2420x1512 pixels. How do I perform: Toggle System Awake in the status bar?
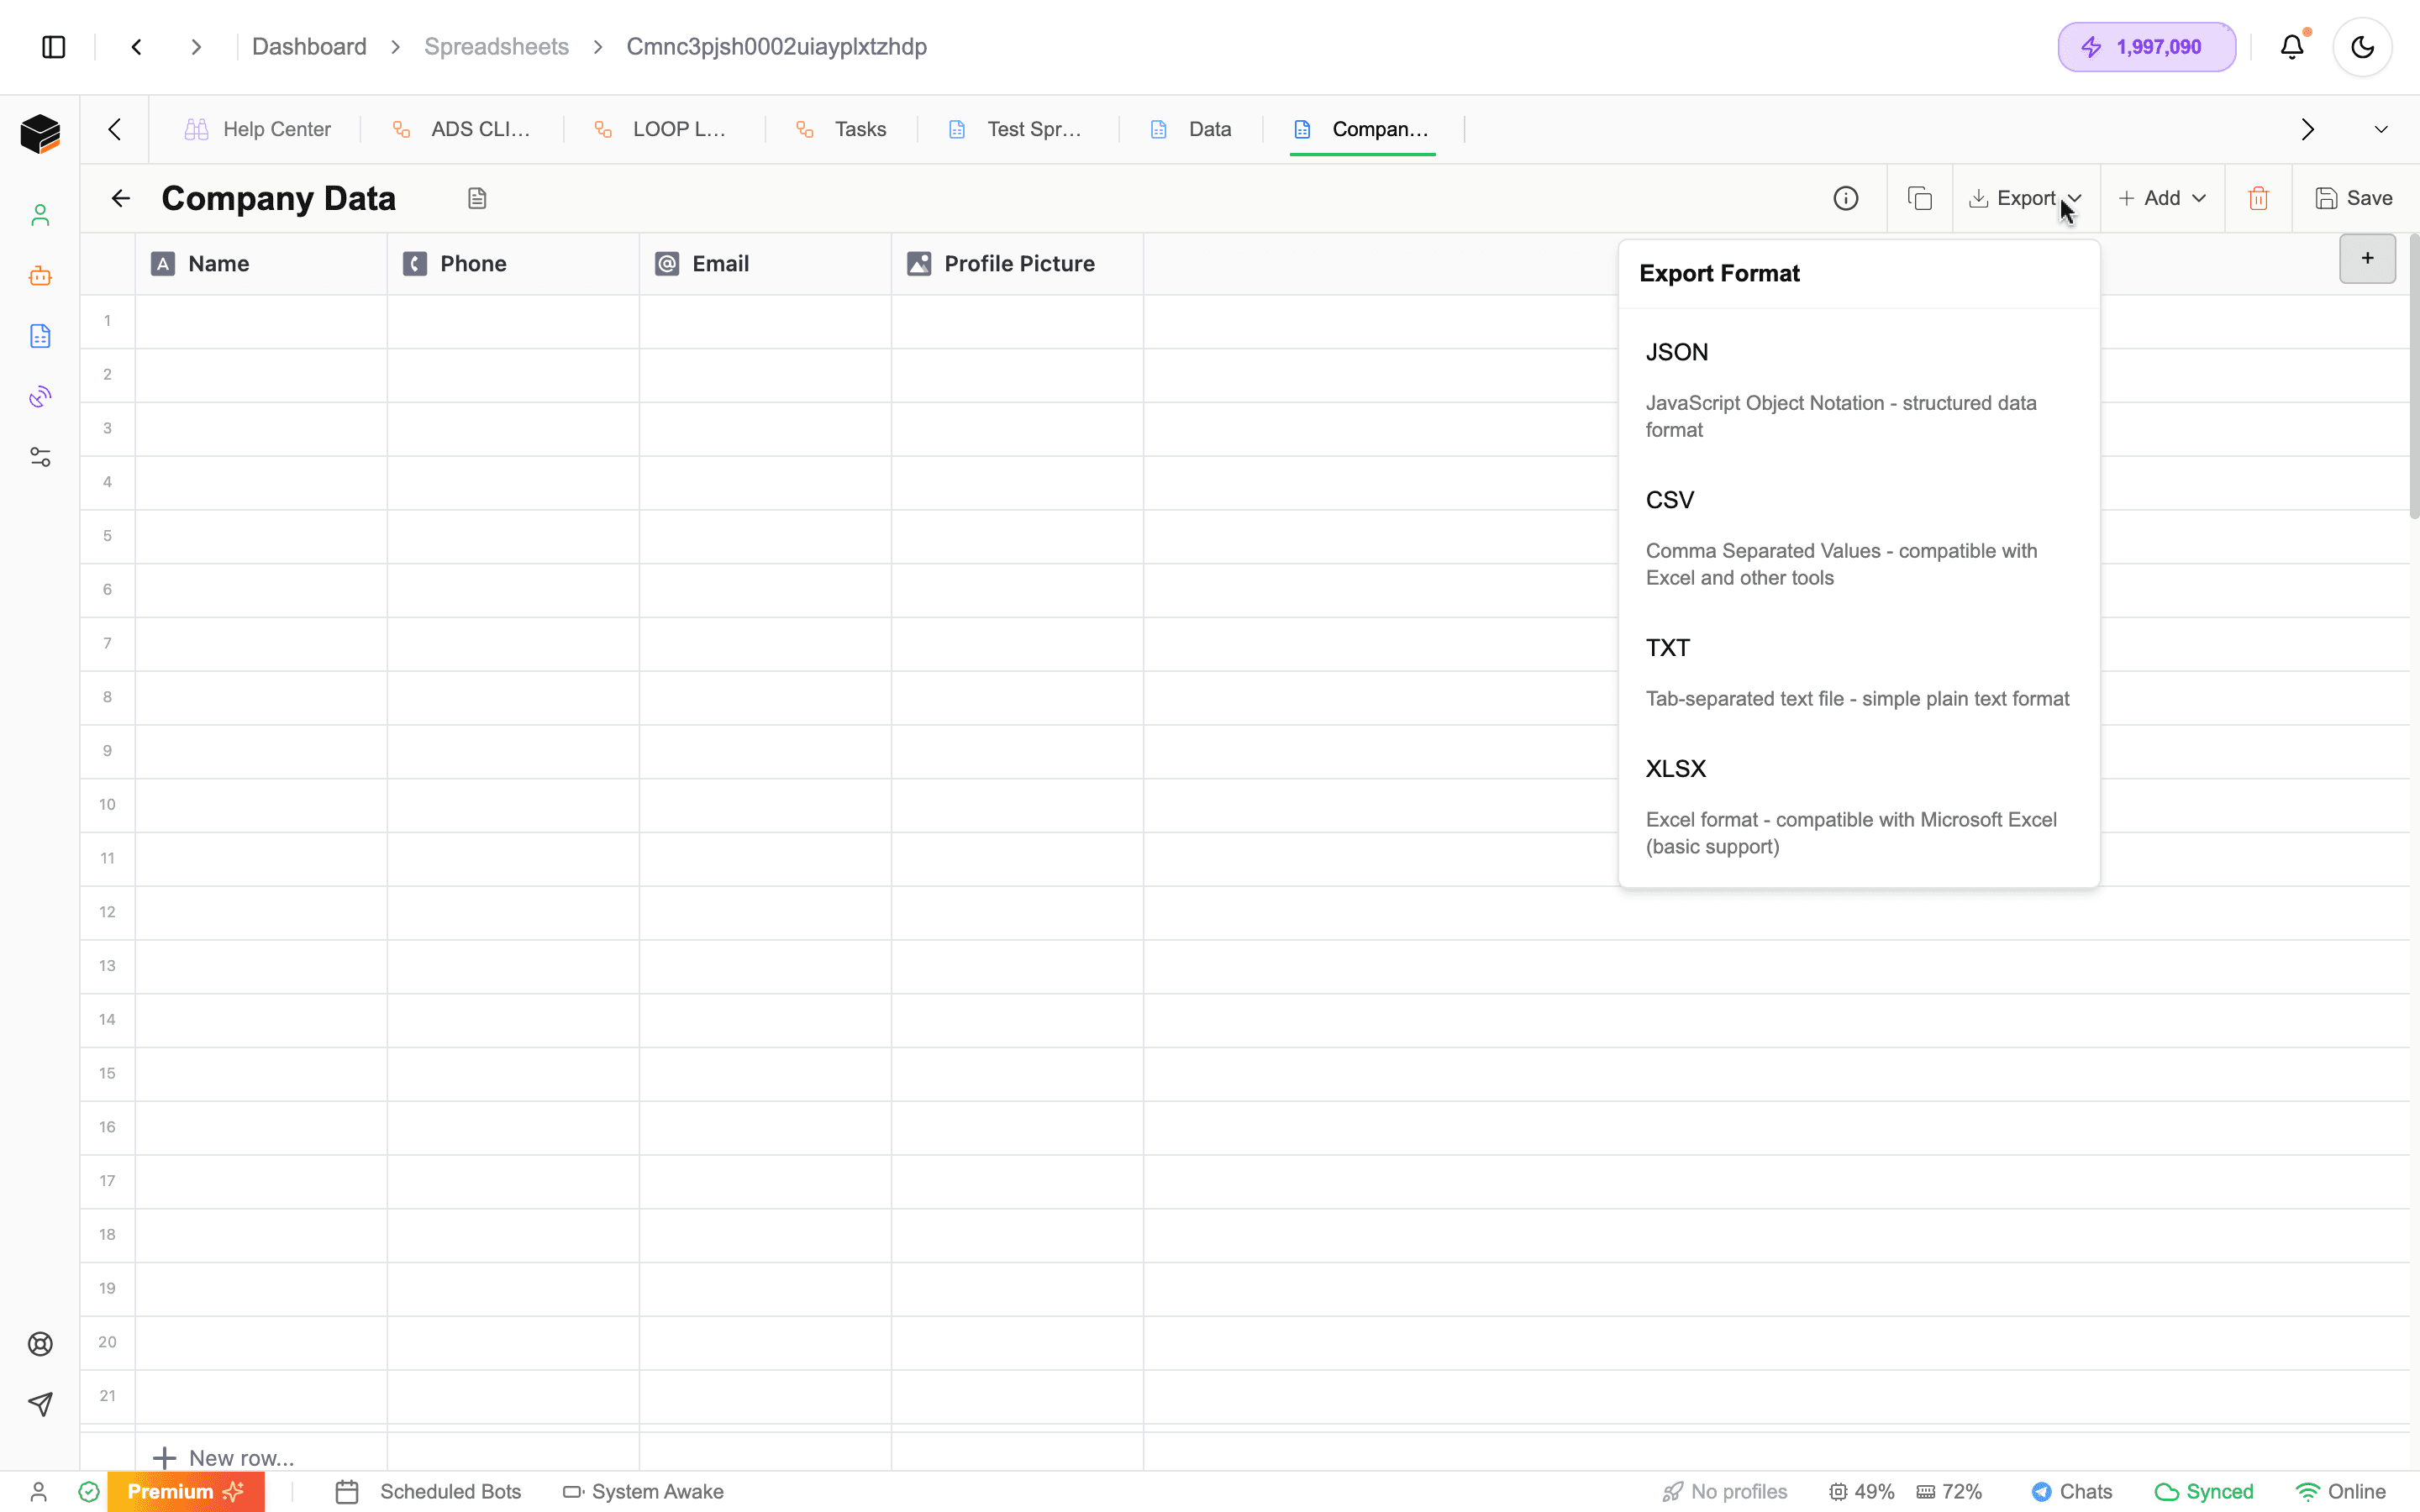click(644, 1491)
